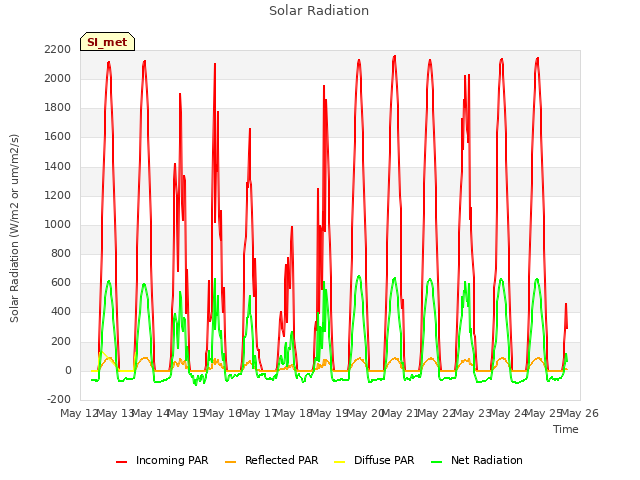Click the orange Reflected PAR legend swatch

tap(231, 462)
